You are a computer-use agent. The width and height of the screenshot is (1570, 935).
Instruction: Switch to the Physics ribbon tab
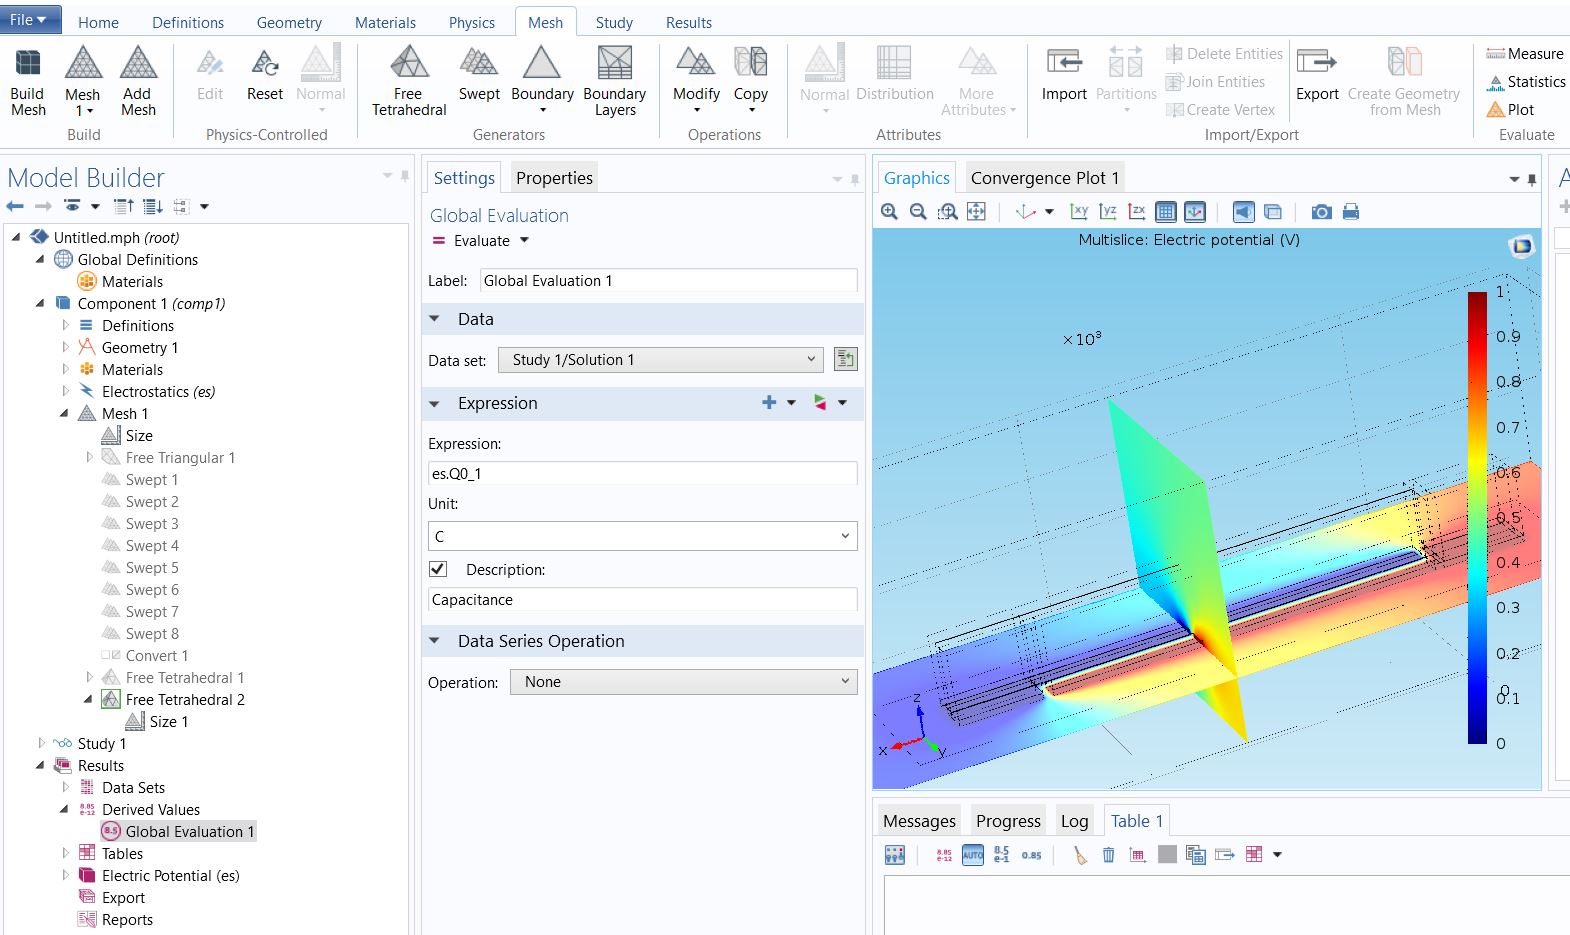coord(471,22)
